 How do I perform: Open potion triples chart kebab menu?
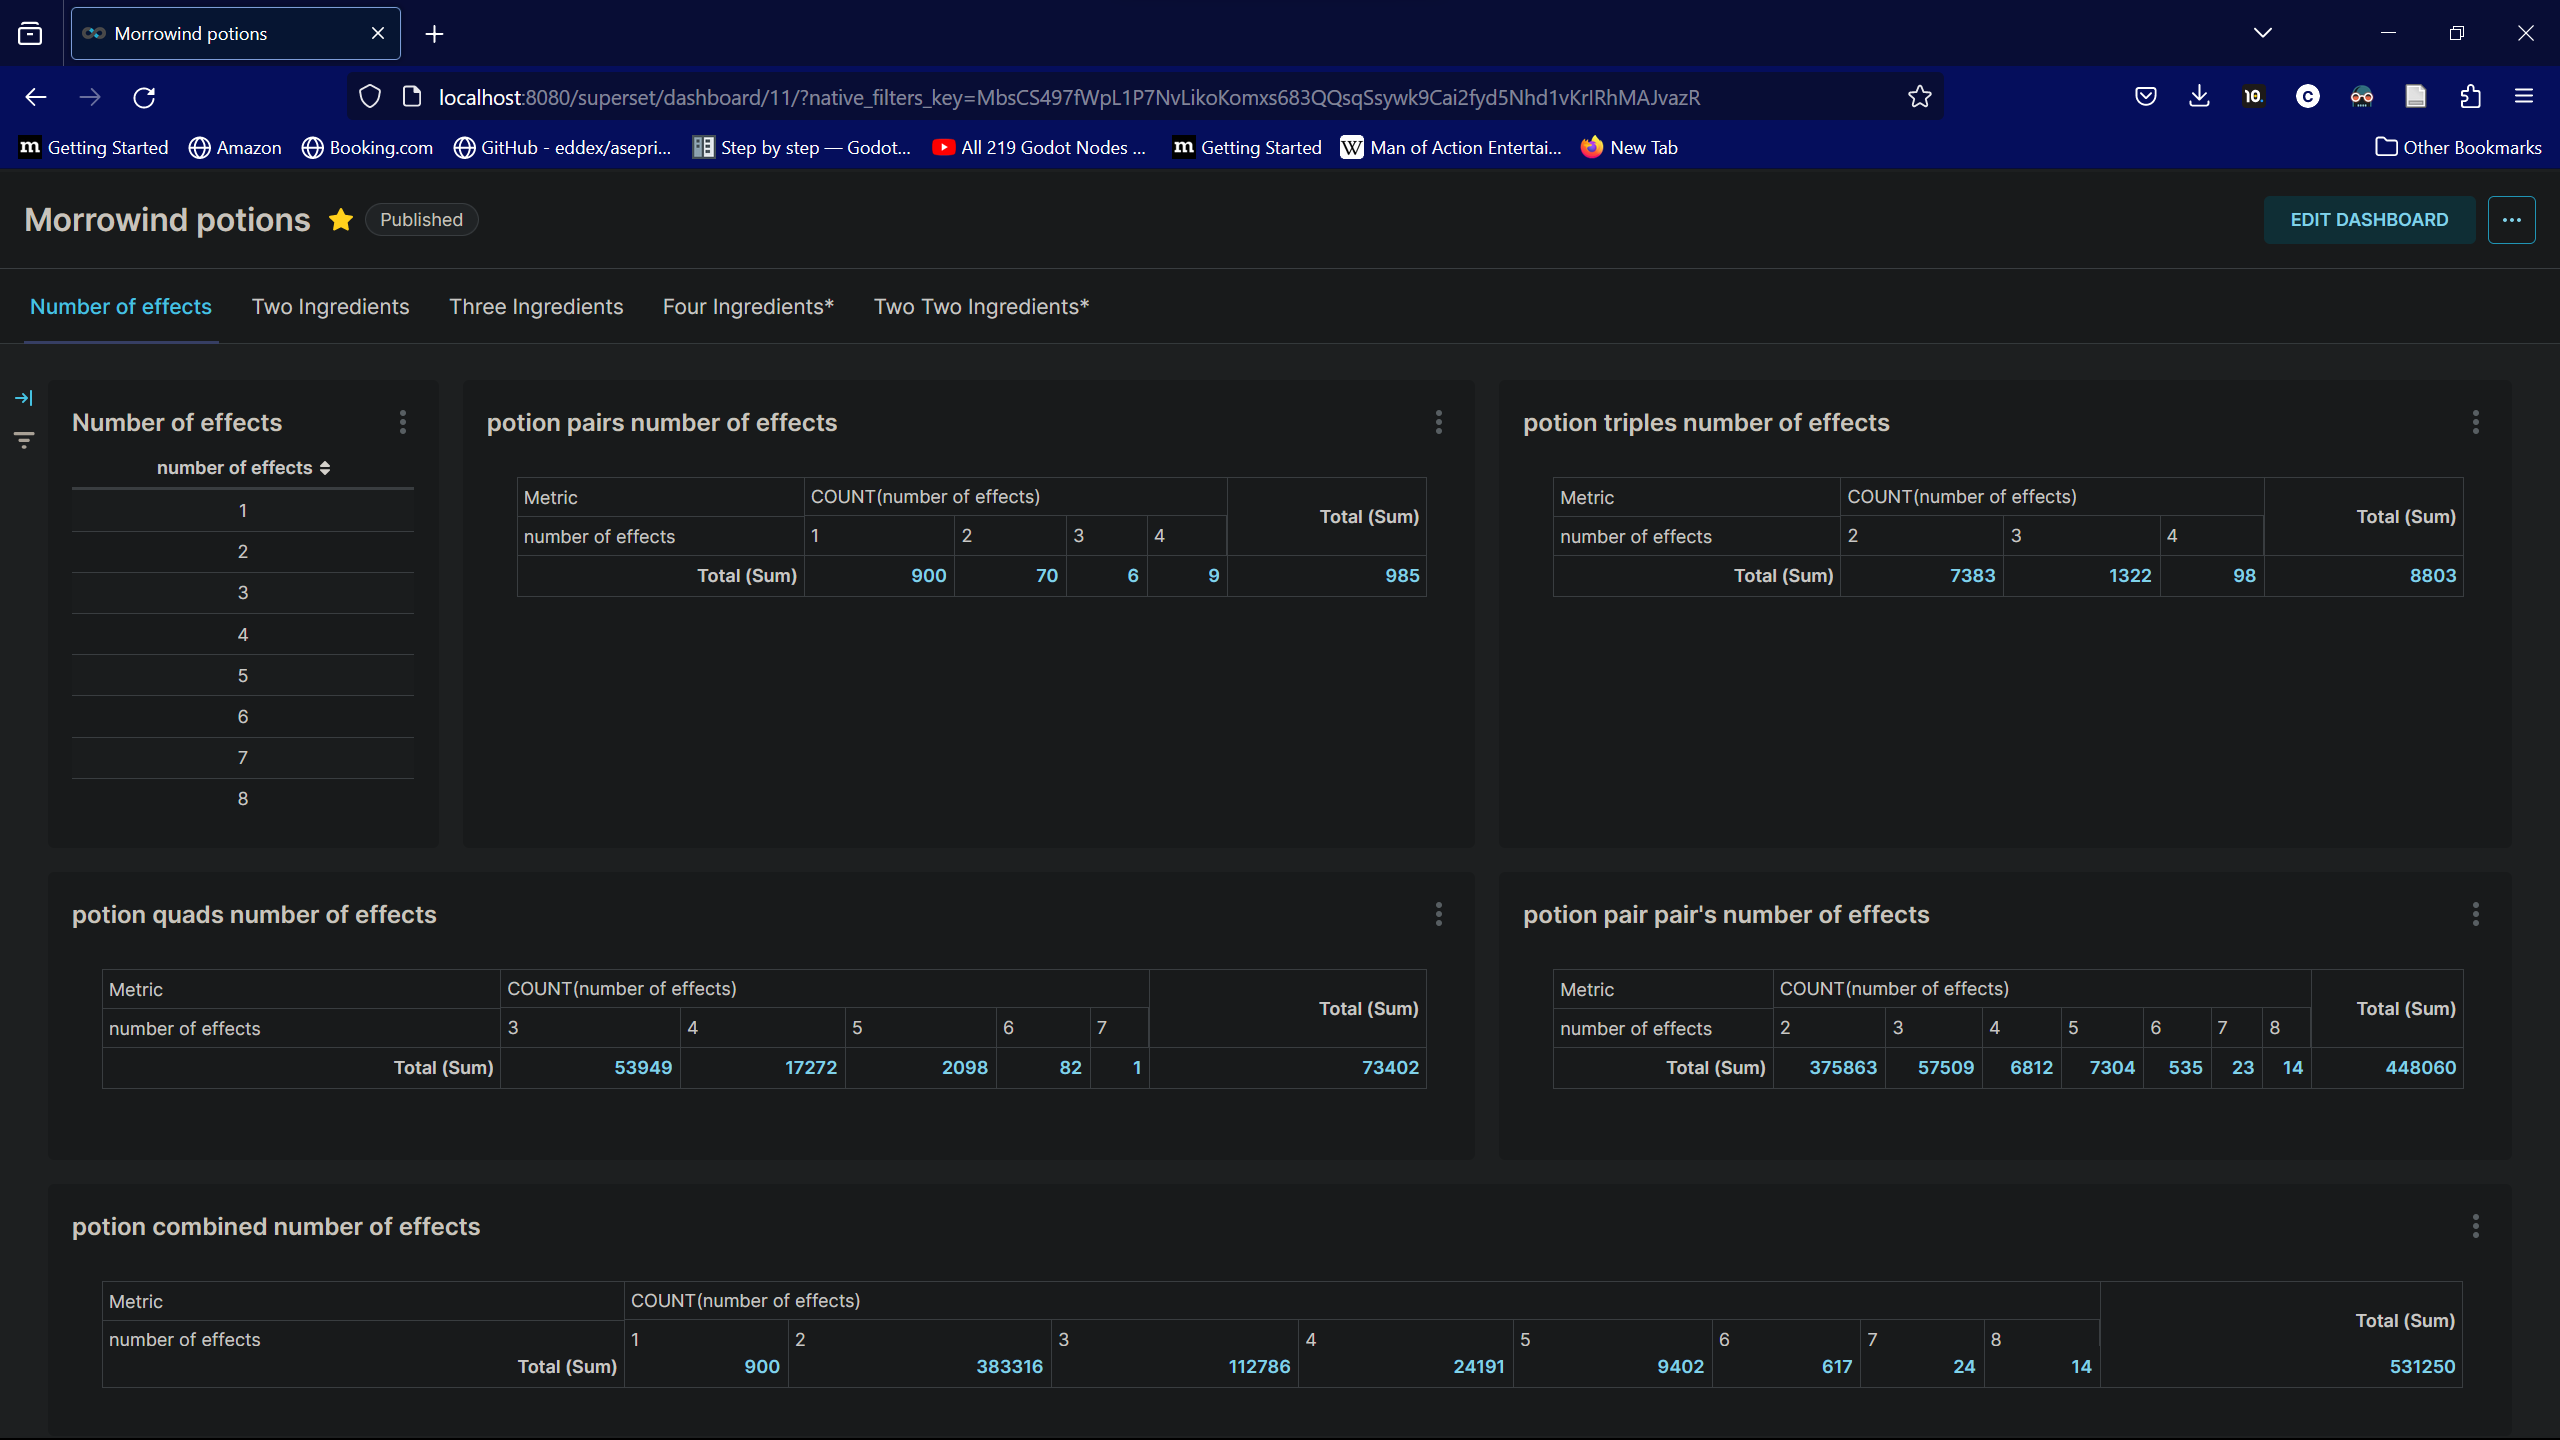coord(2476,422)
